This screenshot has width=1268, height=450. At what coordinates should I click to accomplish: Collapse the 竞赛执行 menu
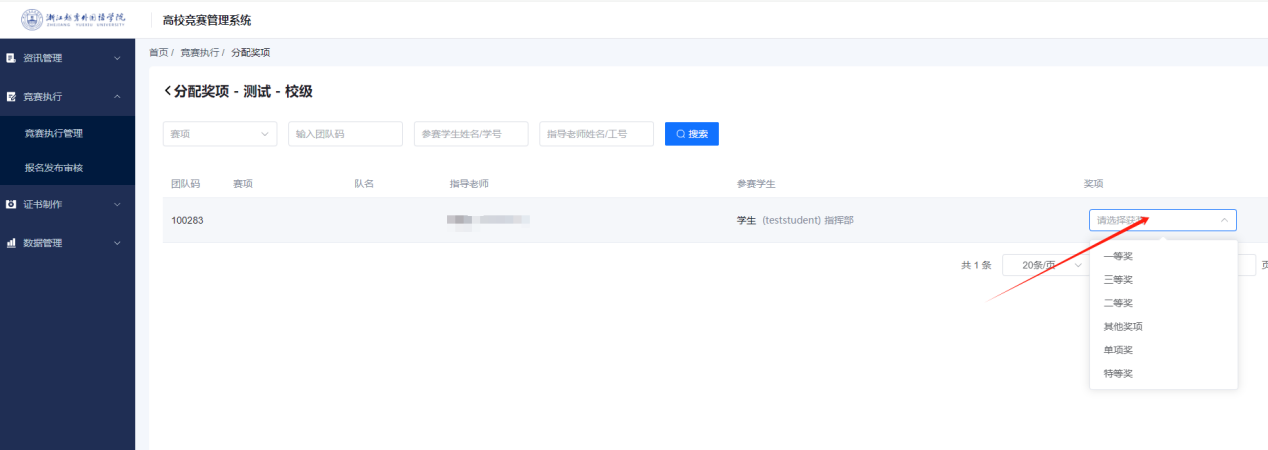[x=117, y=97]
